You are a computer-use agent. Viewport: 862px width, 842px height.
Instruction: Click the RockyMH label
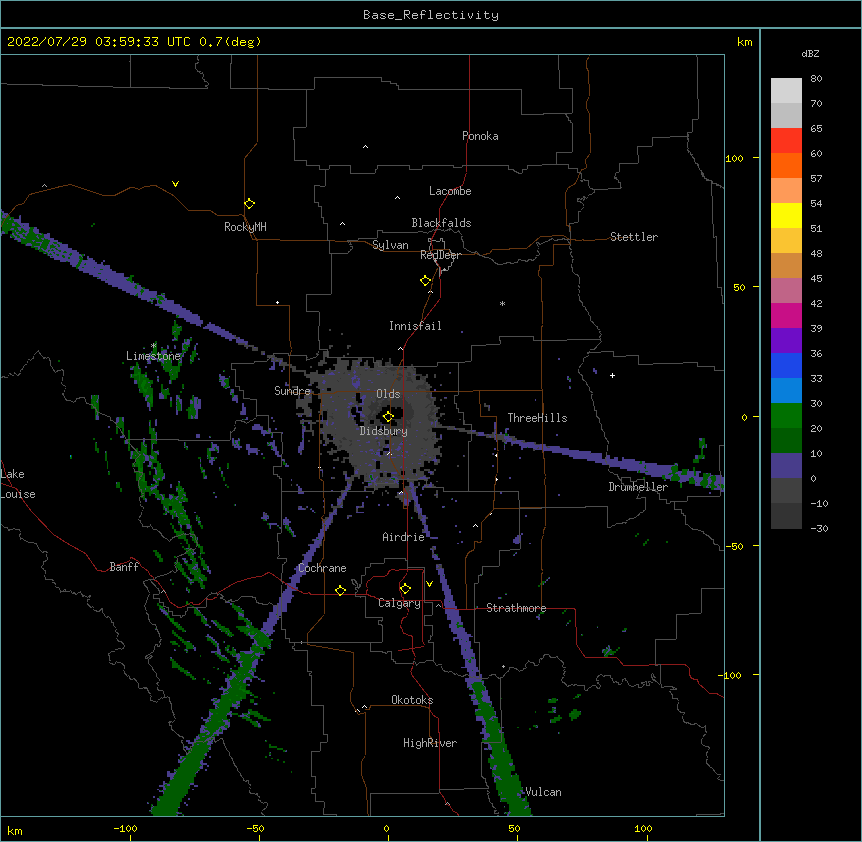click(x=245, y=227)
